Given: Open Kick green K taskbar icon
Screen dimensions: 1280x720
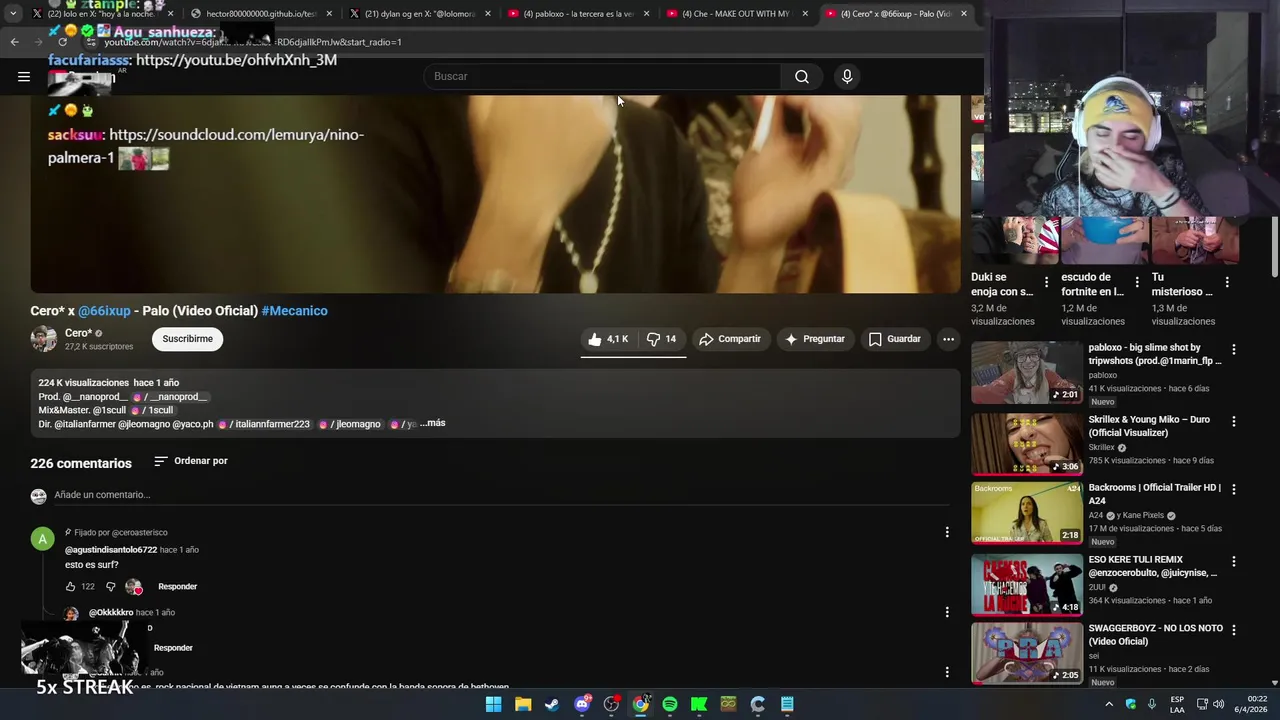Looking at the screenshot, I should click(699, 704).
